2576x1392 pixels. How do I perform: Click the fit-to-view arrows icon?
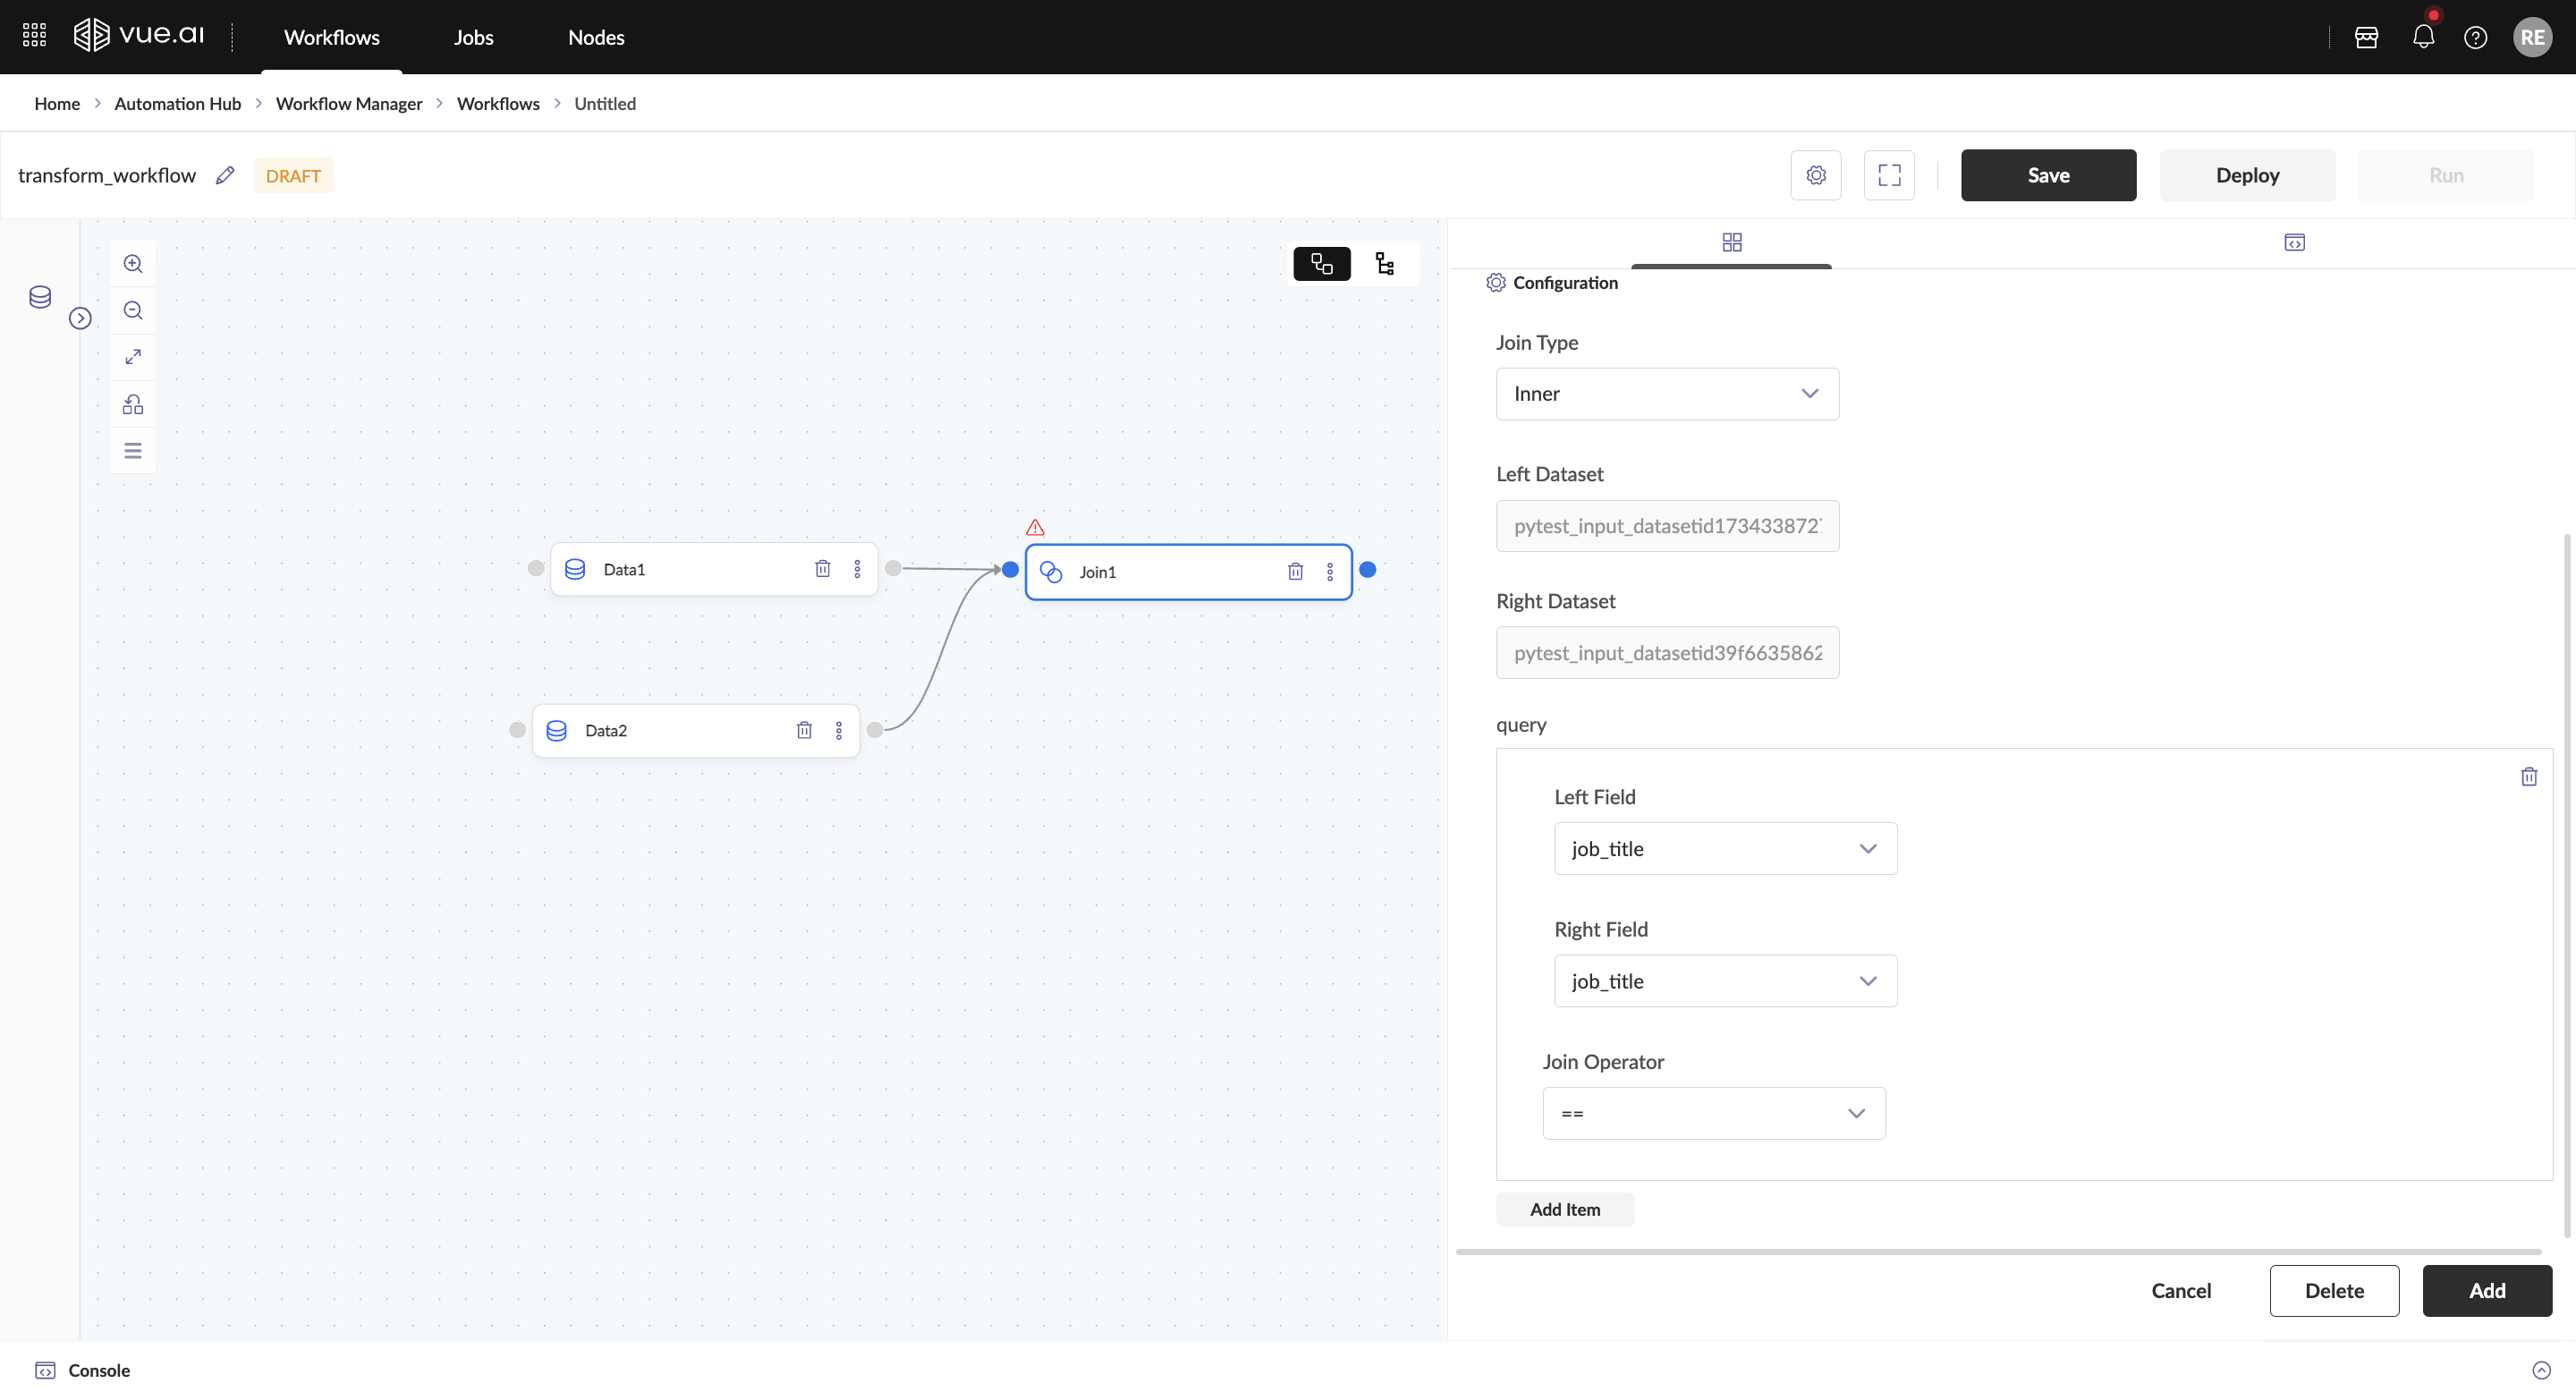pyautogui.click(x=133, y=357)
